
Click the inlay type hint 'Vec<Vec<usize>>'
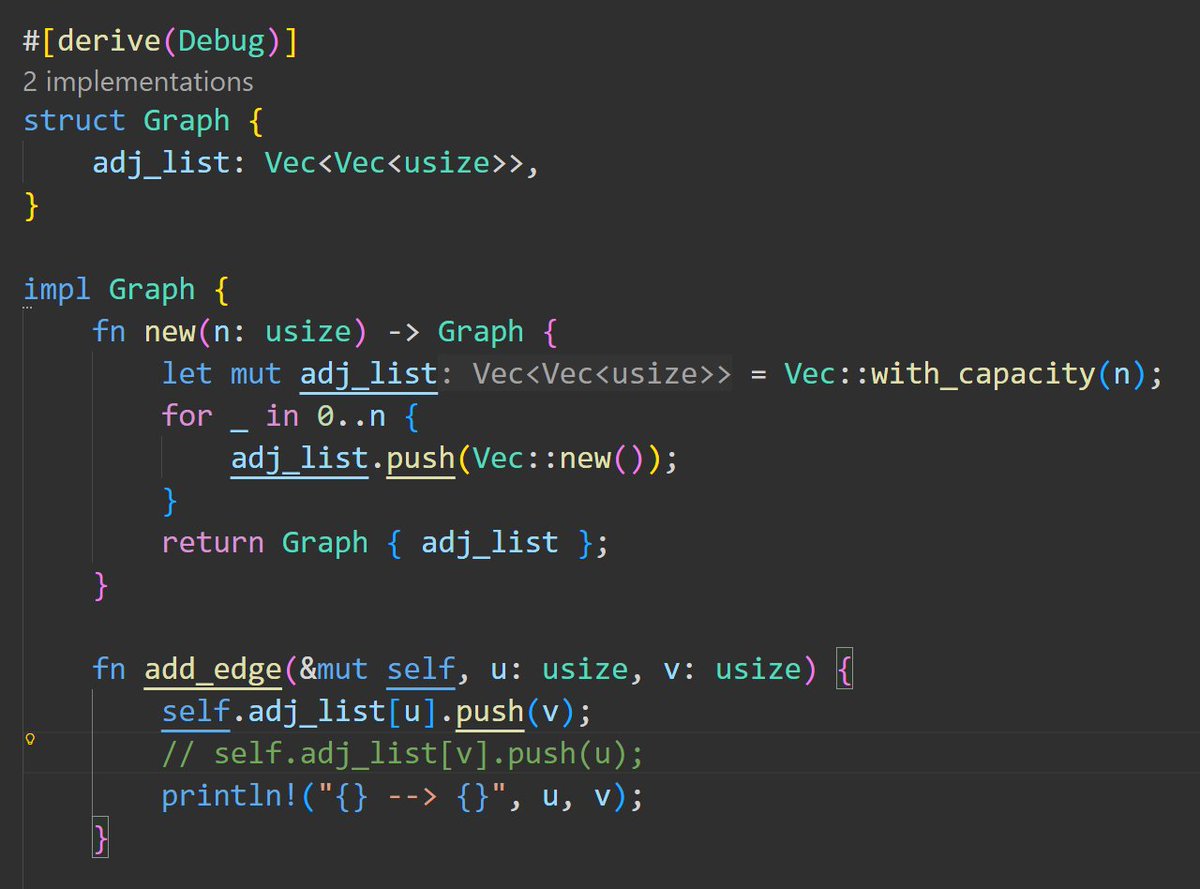(601, 374)
